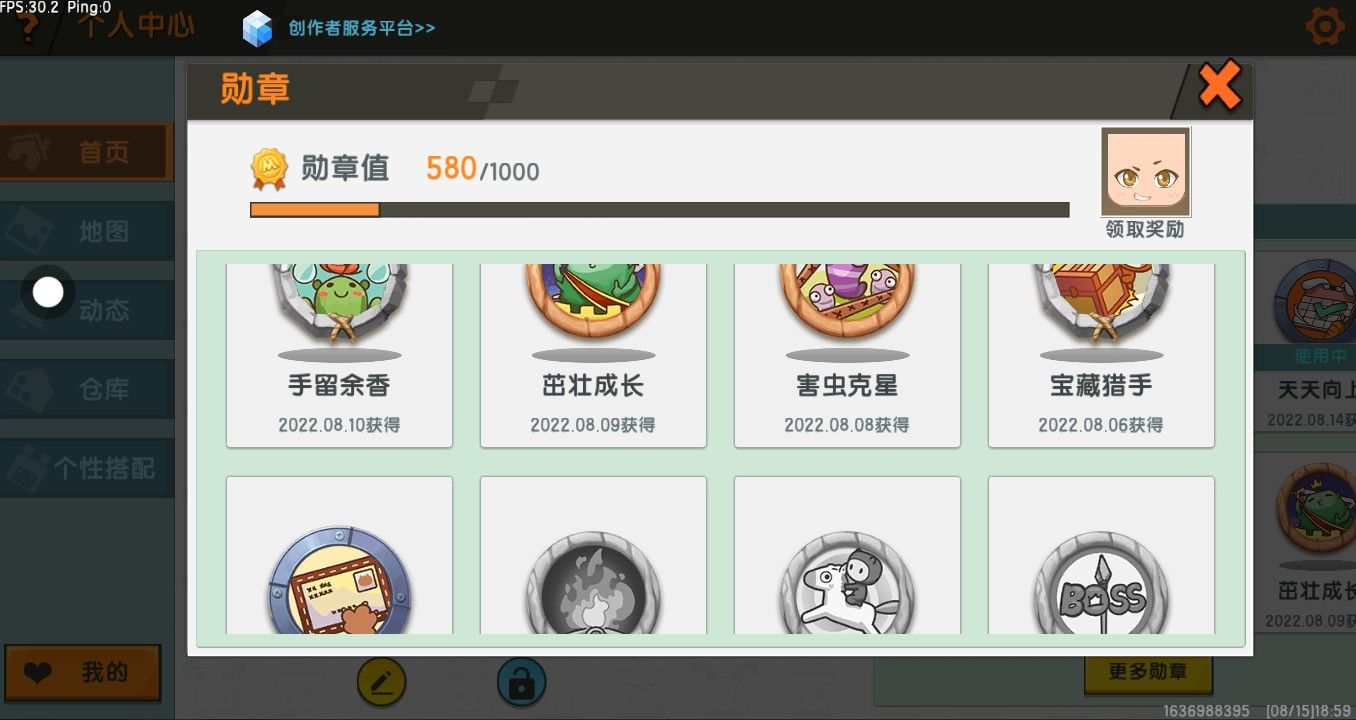Switch to the 地图 sidebar tab
The image size is (1356, 720).
pyautogui.click(x=87, y=231)
